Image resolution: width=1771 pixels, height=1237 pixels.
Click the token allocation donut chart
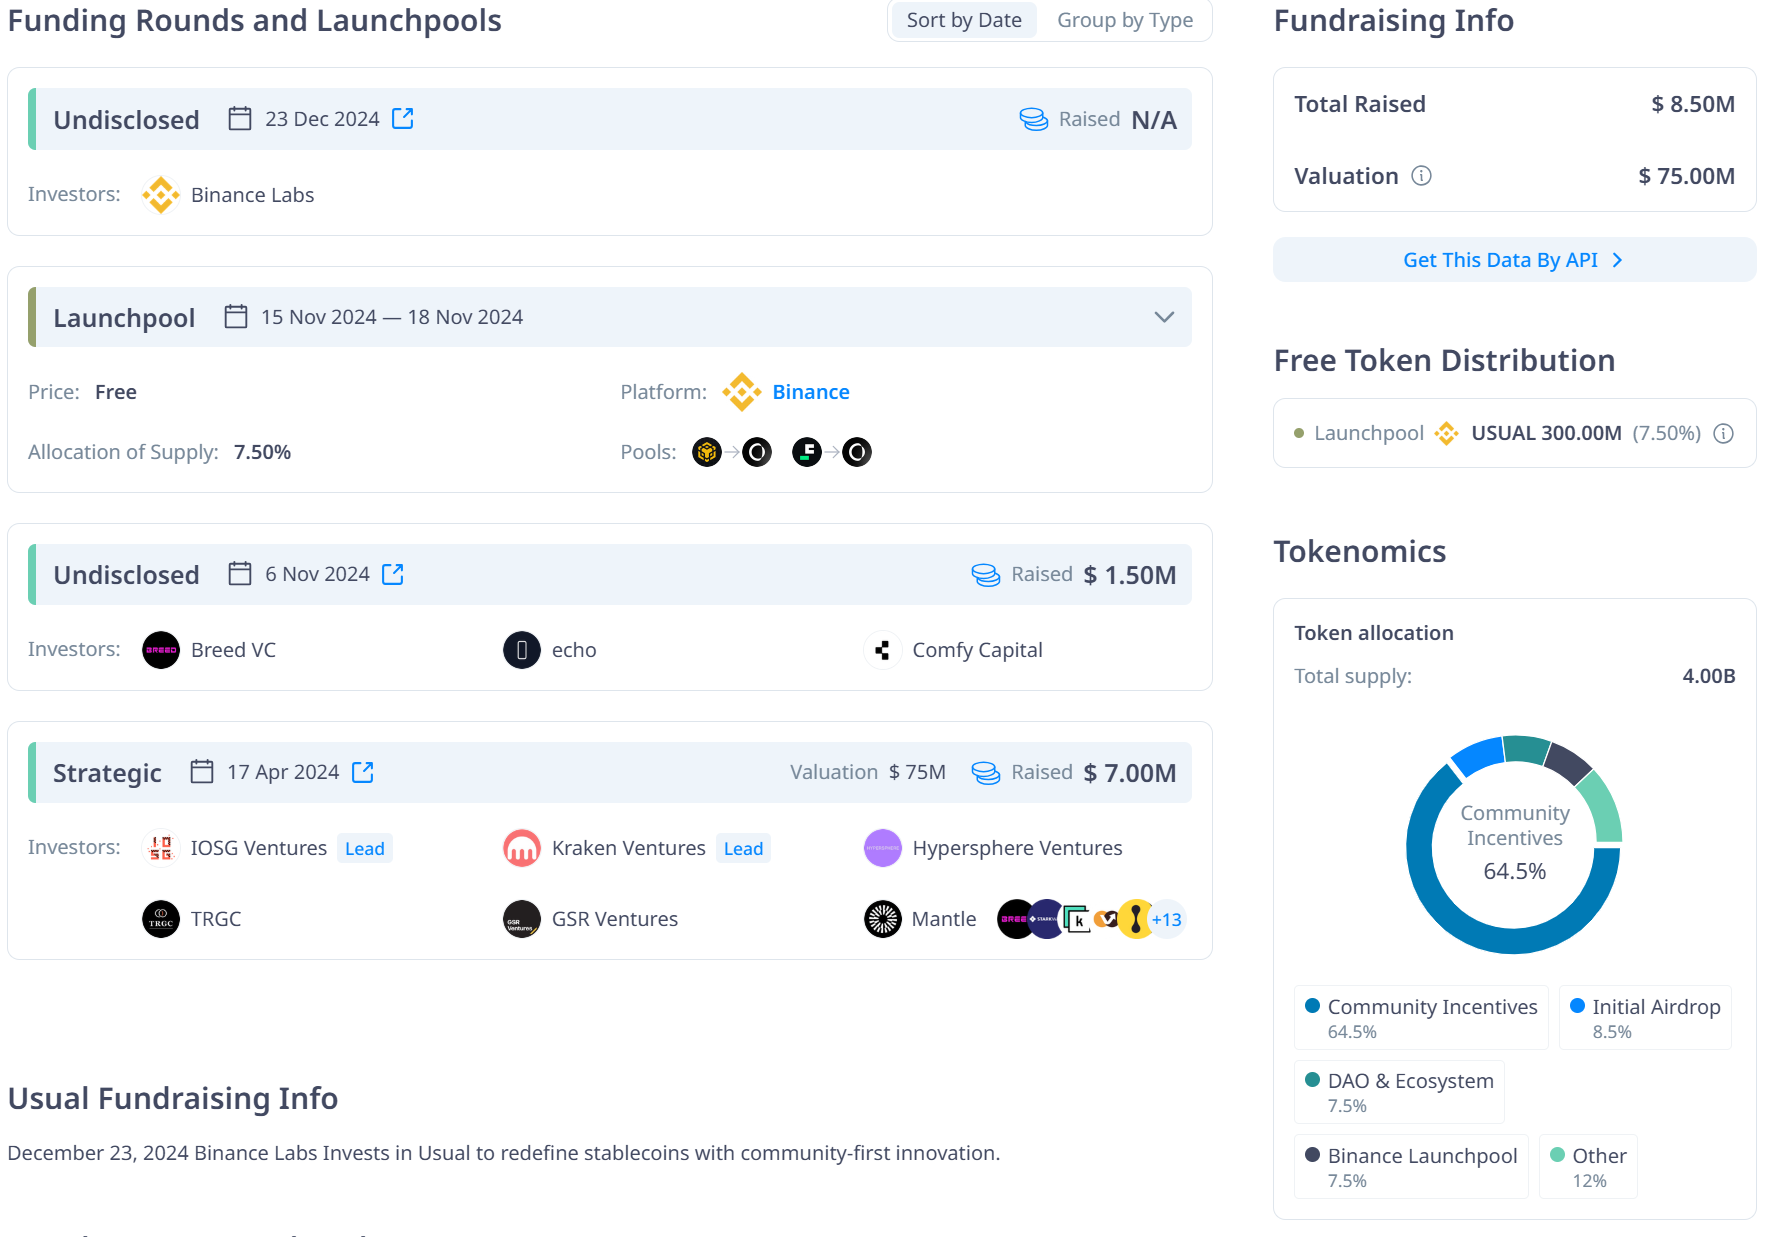coord(1514,845)
